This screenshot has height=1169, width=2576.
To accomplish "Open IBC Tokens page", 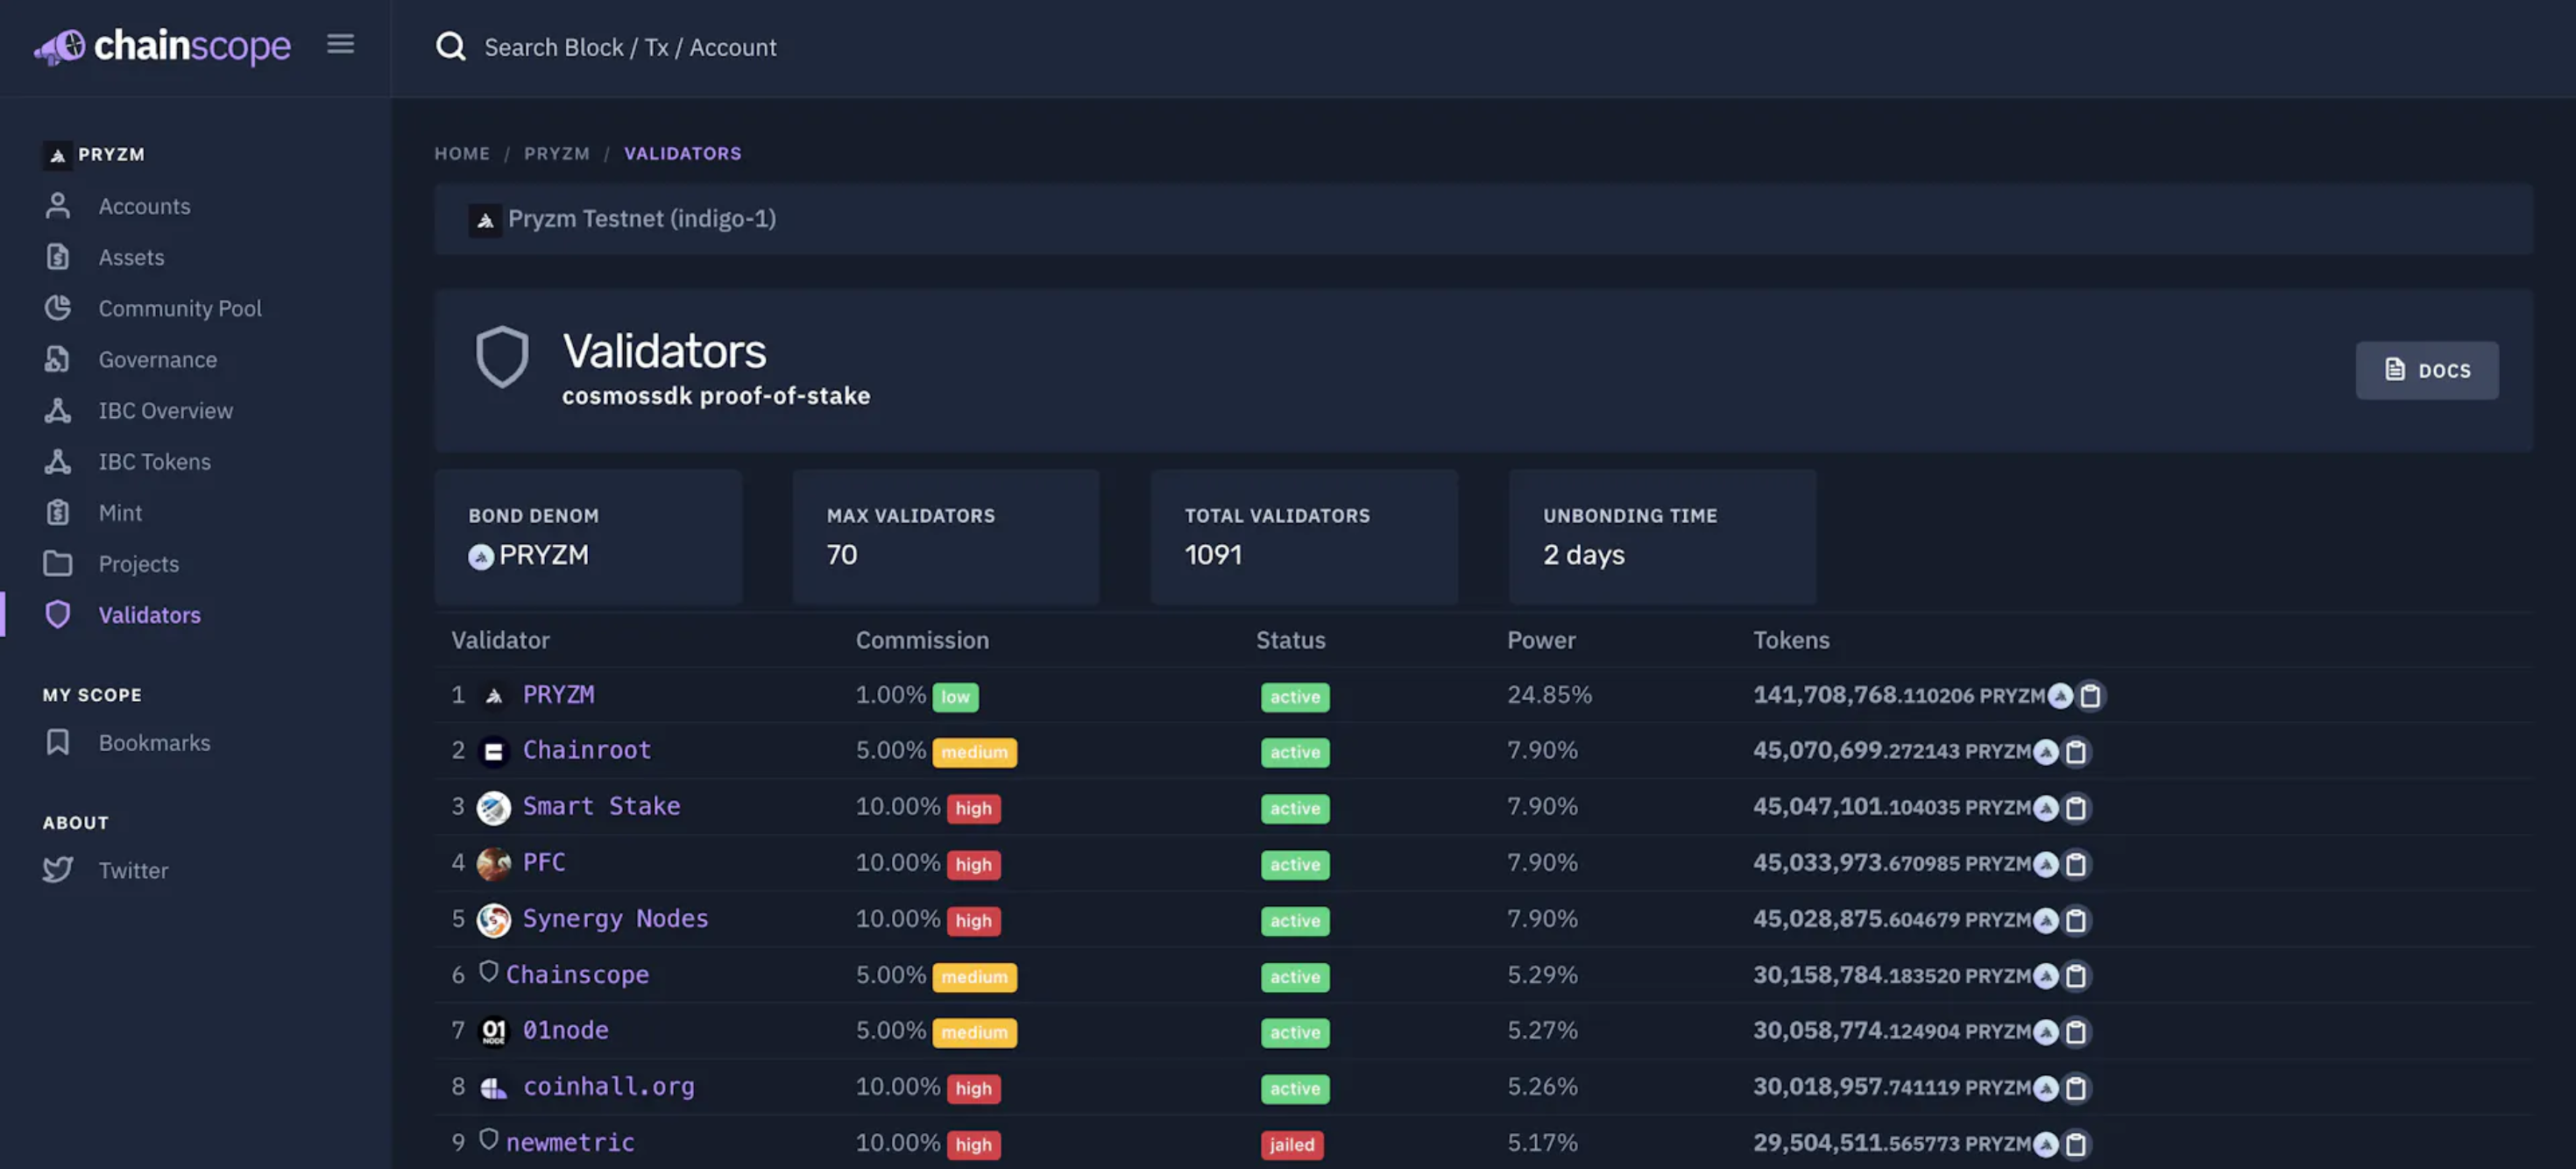I will pos(154,461).
